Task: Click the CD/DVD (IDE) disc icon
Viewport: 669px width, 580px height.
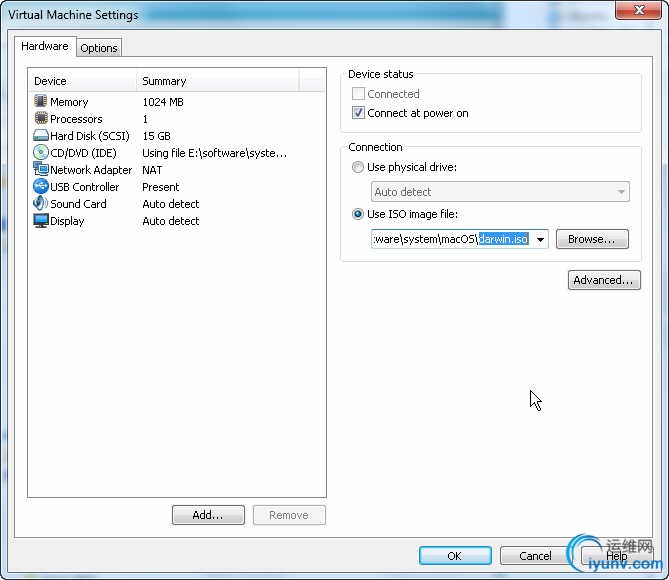Action: pos(41,152)
